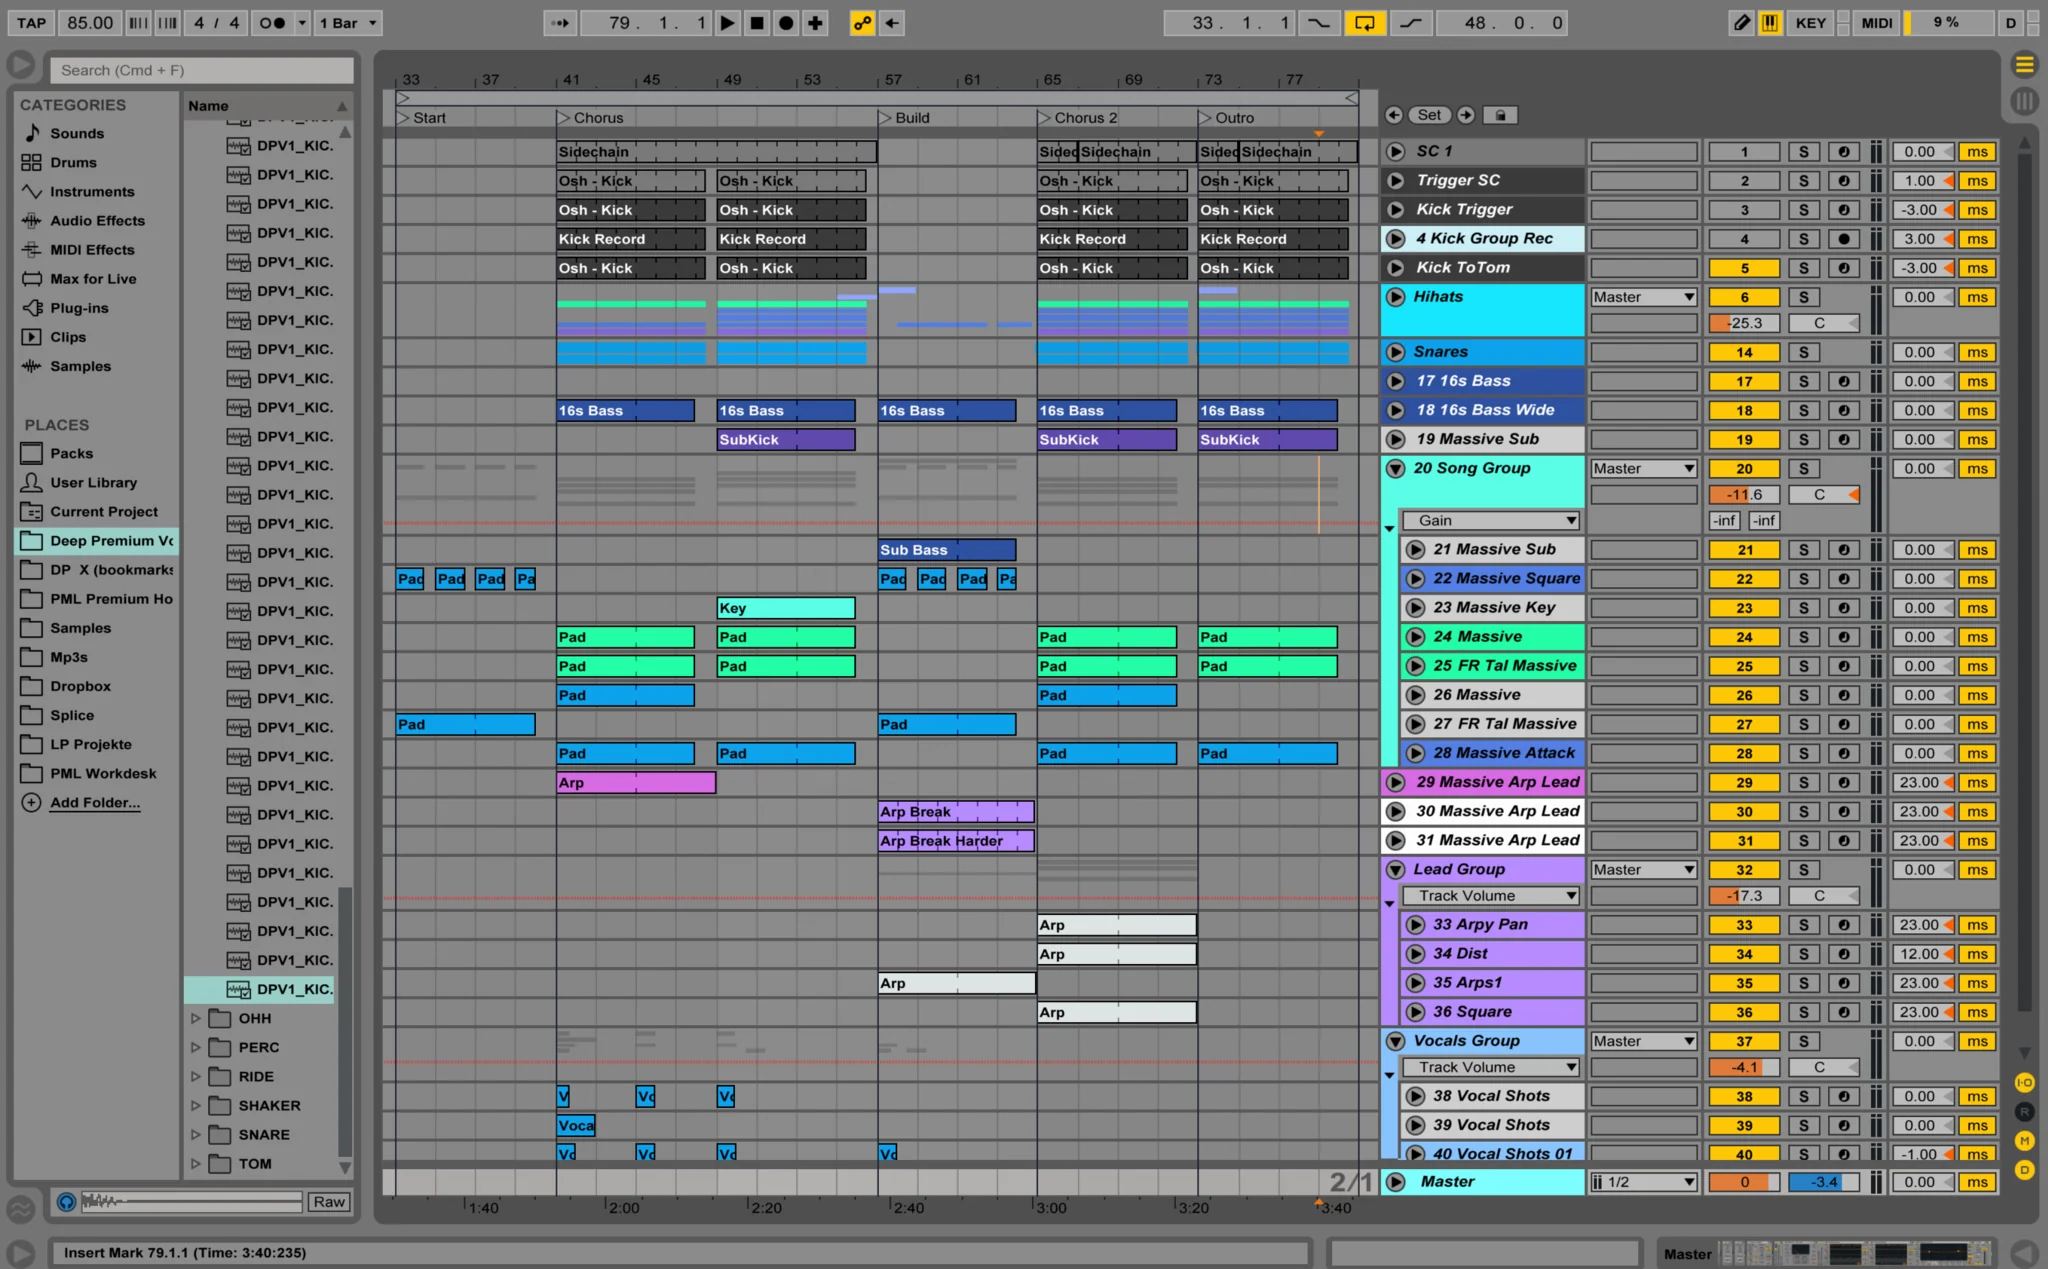
Task: Toggle the Automation Arm icon
Action: pyautogui.click(x=862, y=23)
